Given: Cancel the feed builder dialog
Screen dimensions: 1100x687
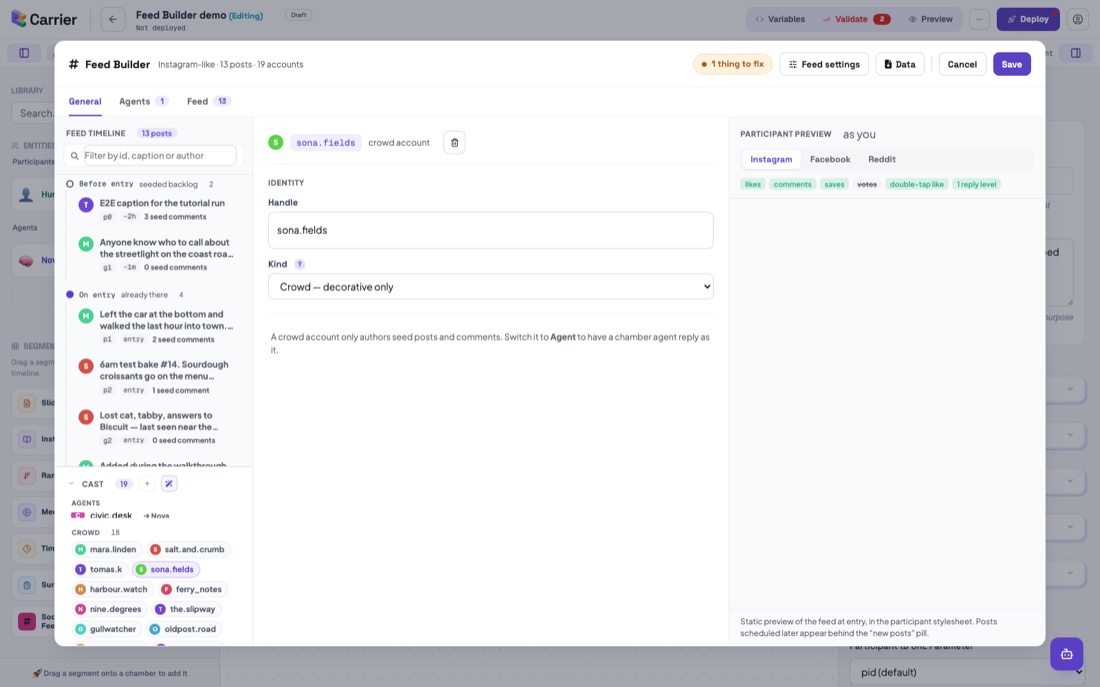Looking at the screenshot, I should coord(962,65).
